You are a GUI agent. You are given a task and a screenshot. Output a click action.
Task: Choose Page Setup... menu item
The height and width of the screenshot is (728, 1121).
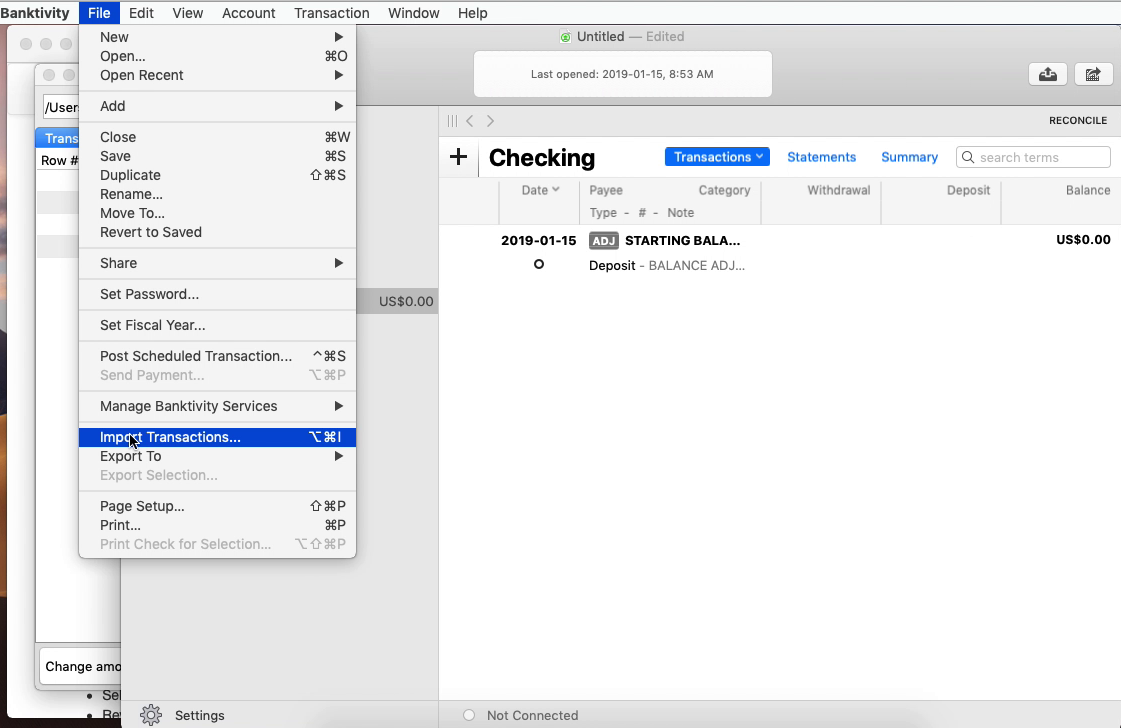tap(217, 506)
